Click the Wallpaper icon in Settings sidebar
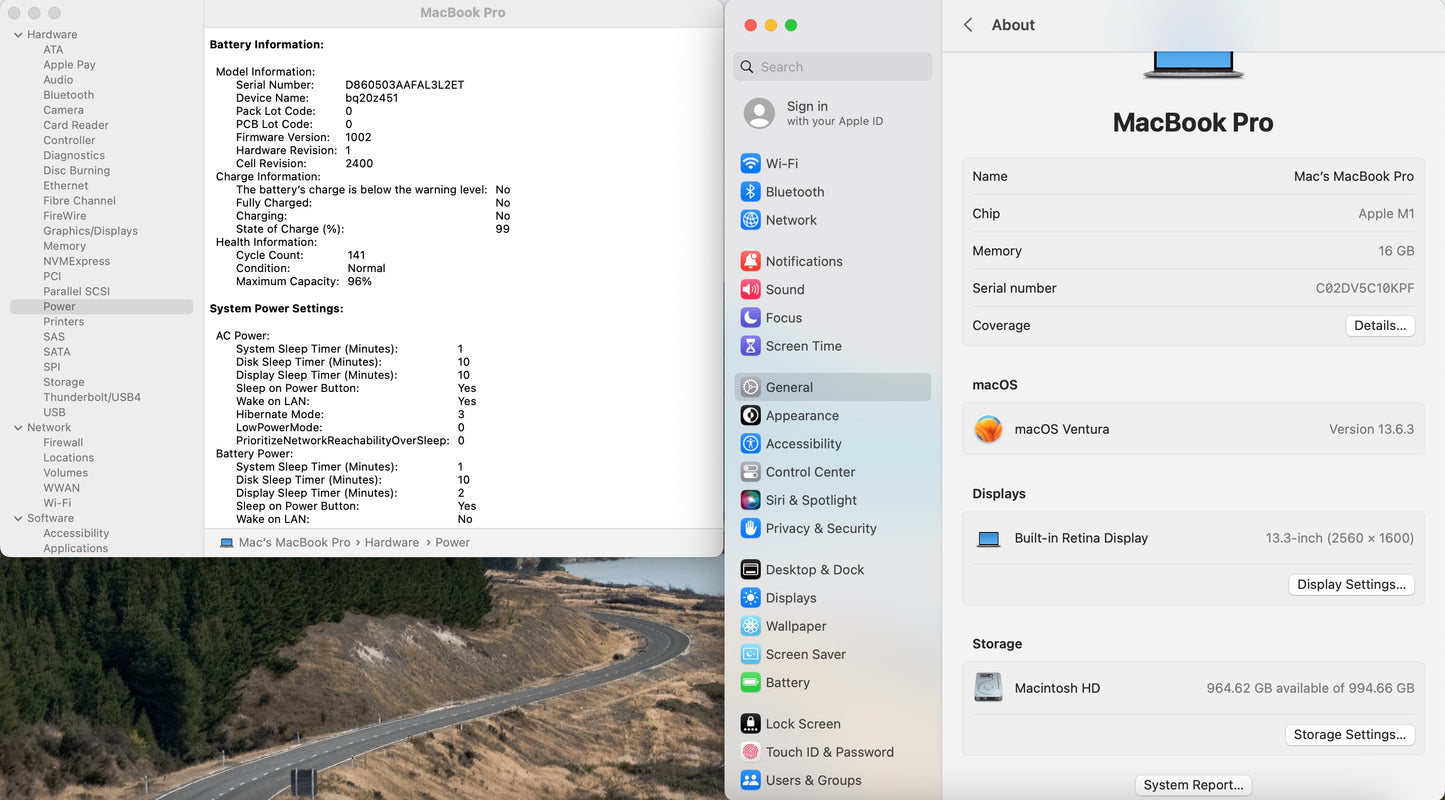 [x=750, y=626]
